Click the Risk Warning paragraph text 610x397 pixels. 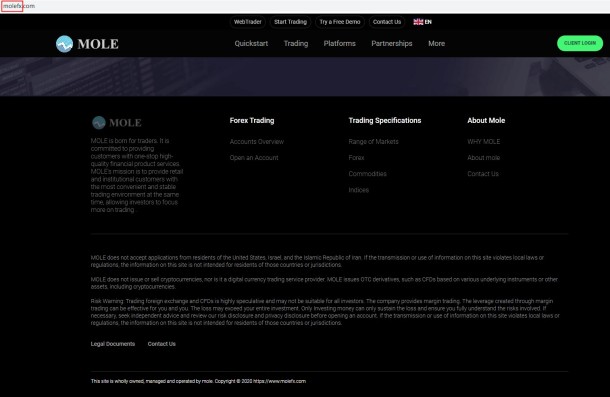[325, 312]
